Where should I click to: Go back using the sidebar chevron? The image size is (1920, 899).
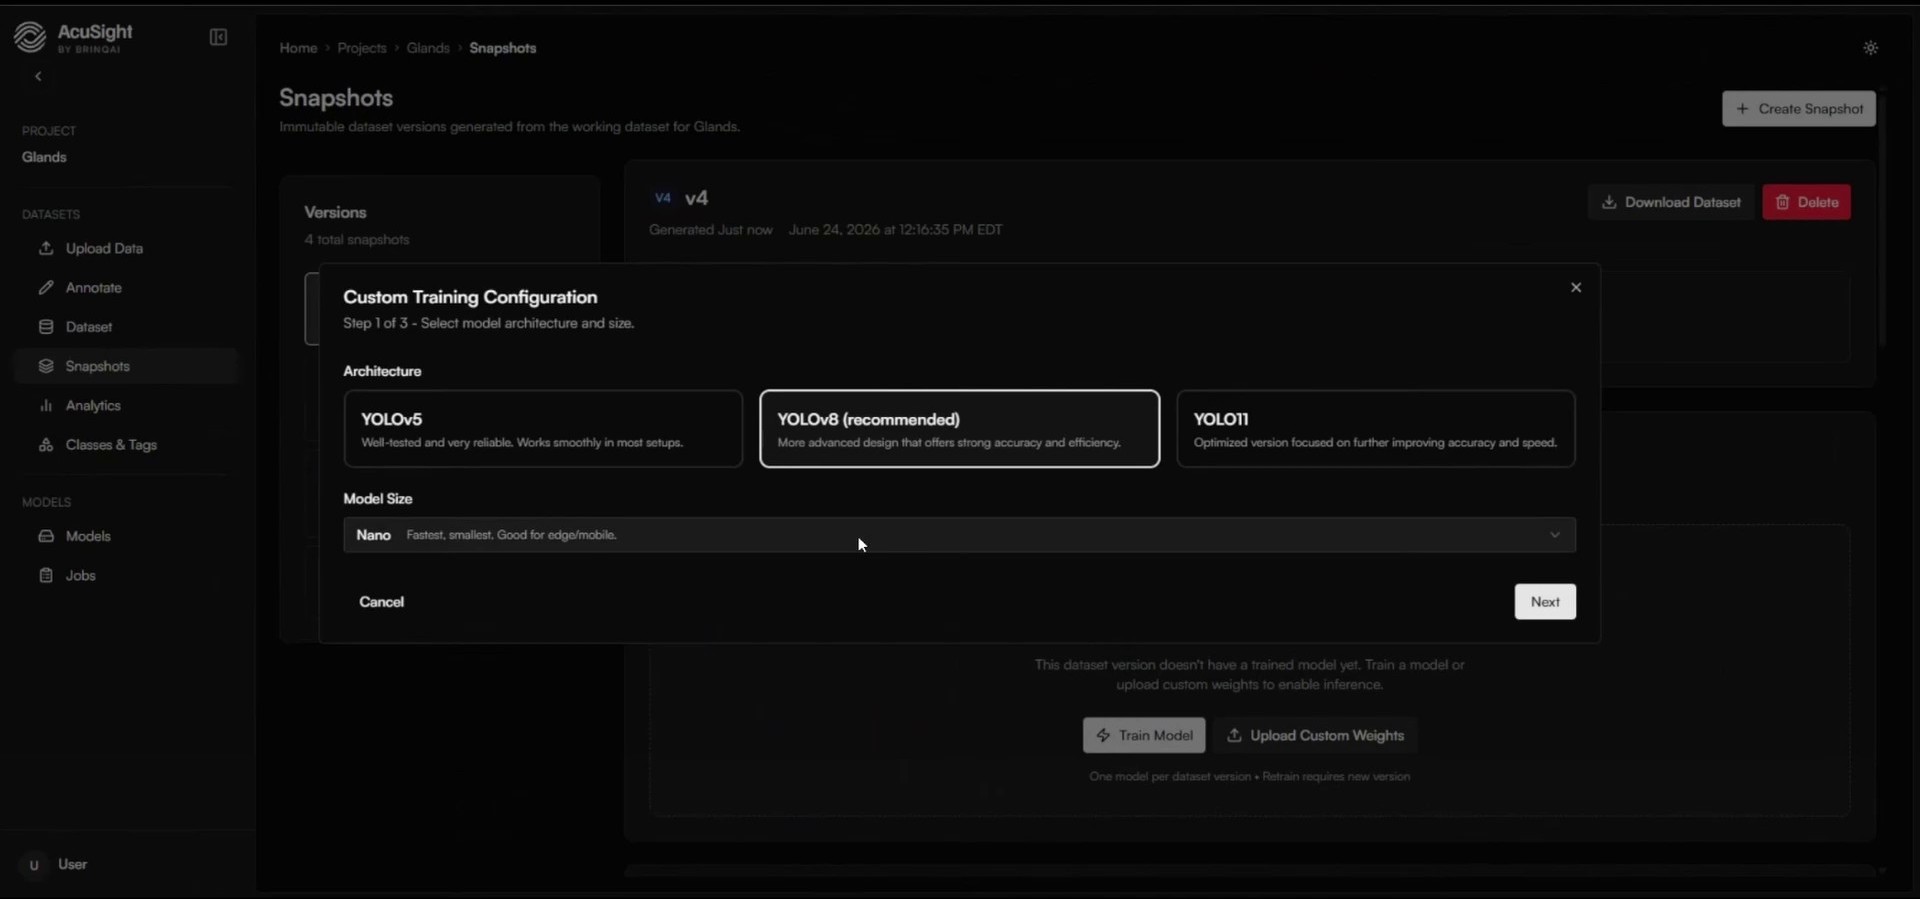coord(38,76)
